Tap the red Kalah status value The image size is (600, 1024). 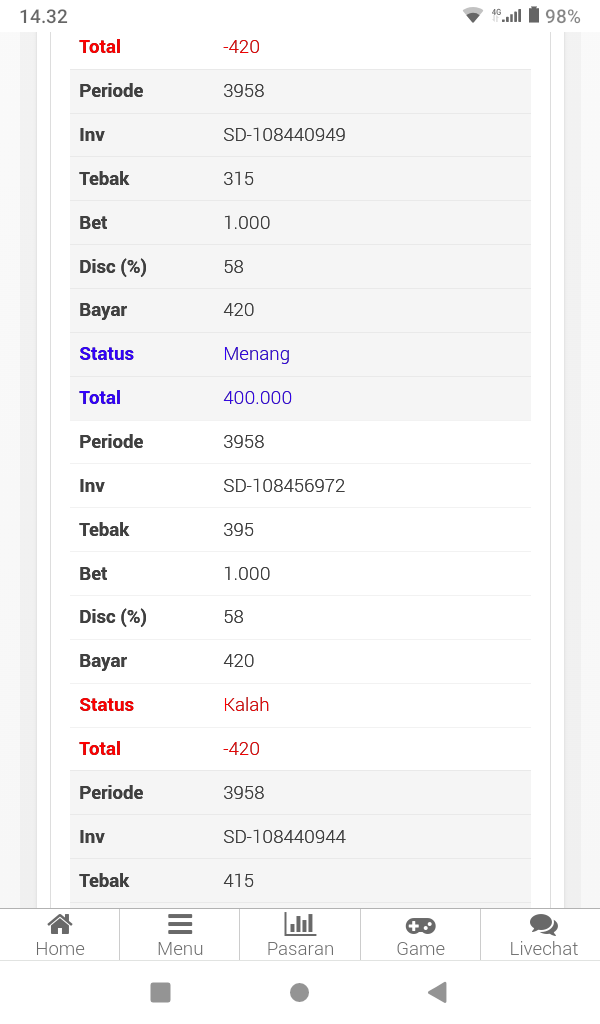click(x=246, y=705)
